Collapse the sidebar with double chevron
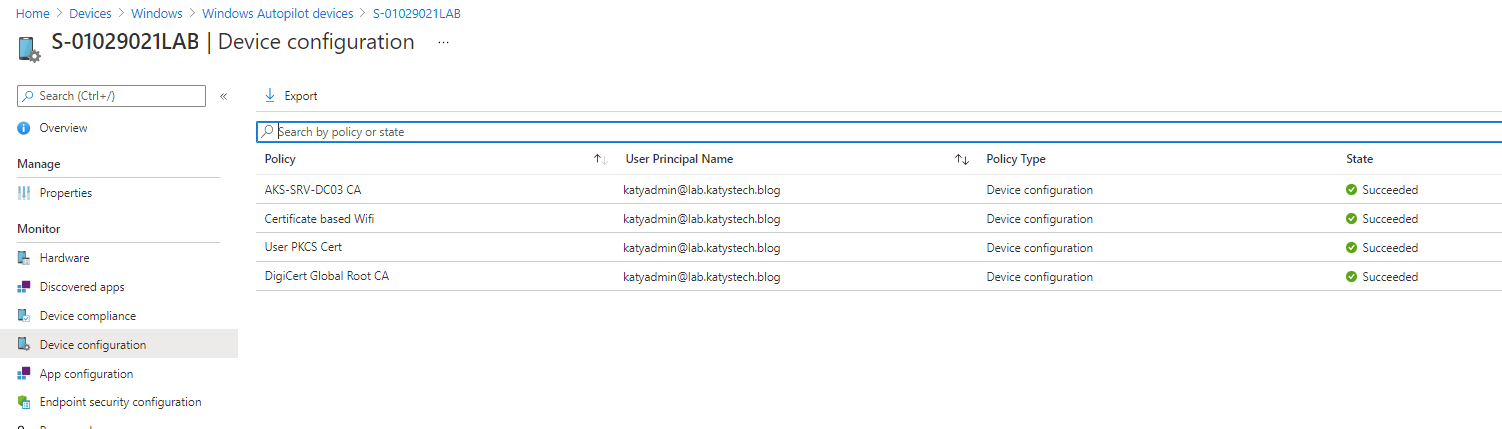The height and width of the screenshot is (429, 1502). point(223,96)
